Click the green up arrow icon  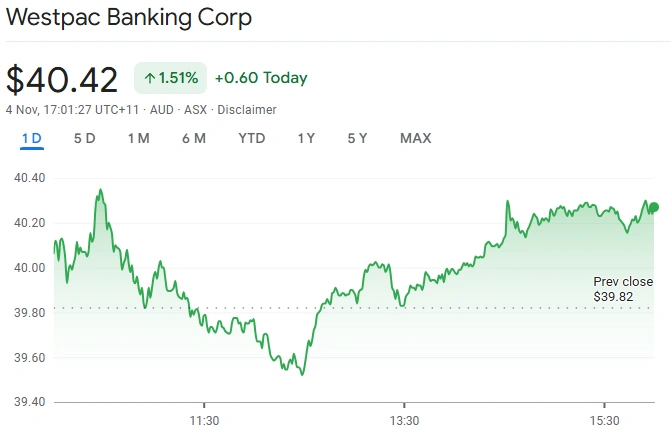point(149,78)
